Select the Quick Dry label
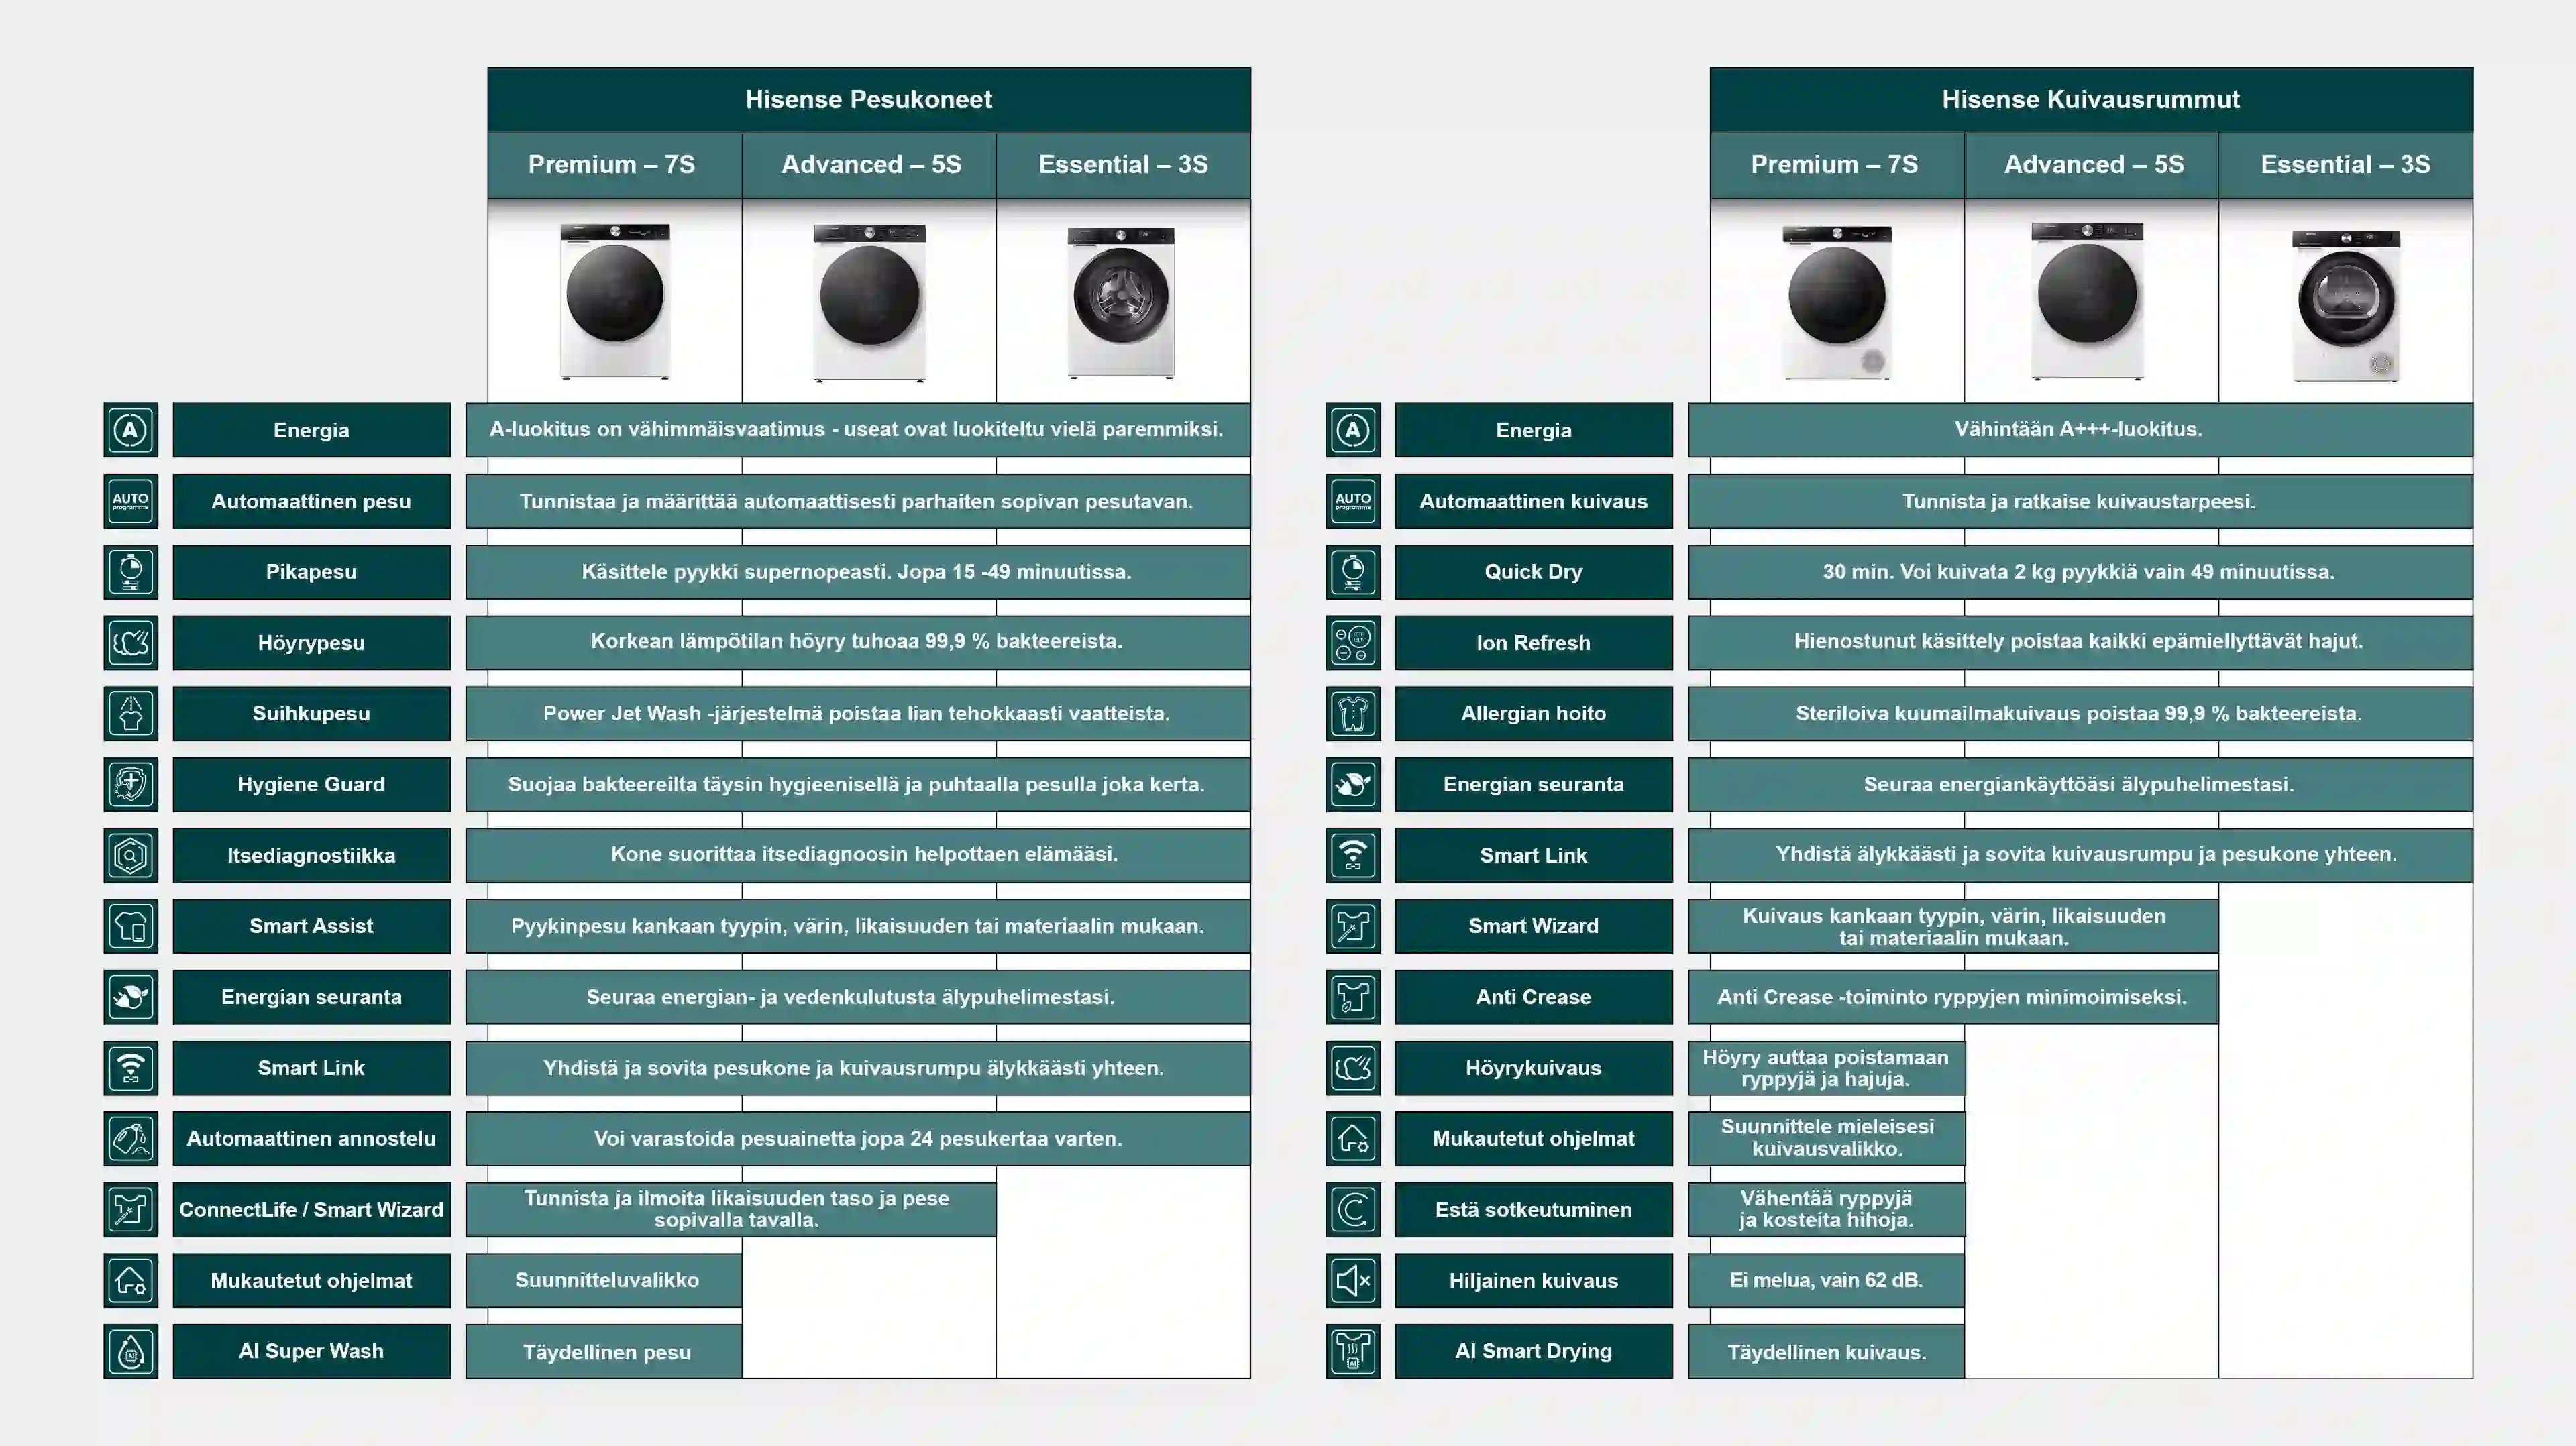 tap(1533, 572)
